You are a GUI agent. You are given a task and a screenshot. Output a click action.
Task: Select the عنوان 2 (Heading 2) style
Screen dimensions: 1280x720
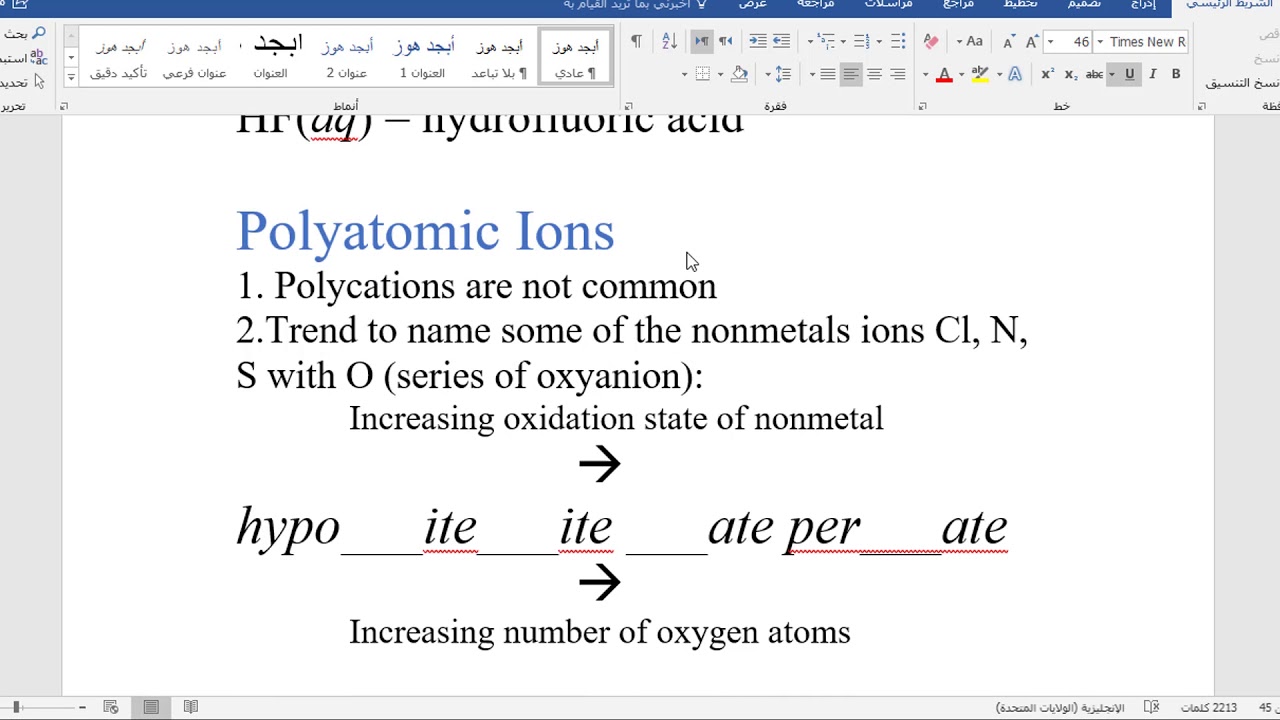coord(347,58)
